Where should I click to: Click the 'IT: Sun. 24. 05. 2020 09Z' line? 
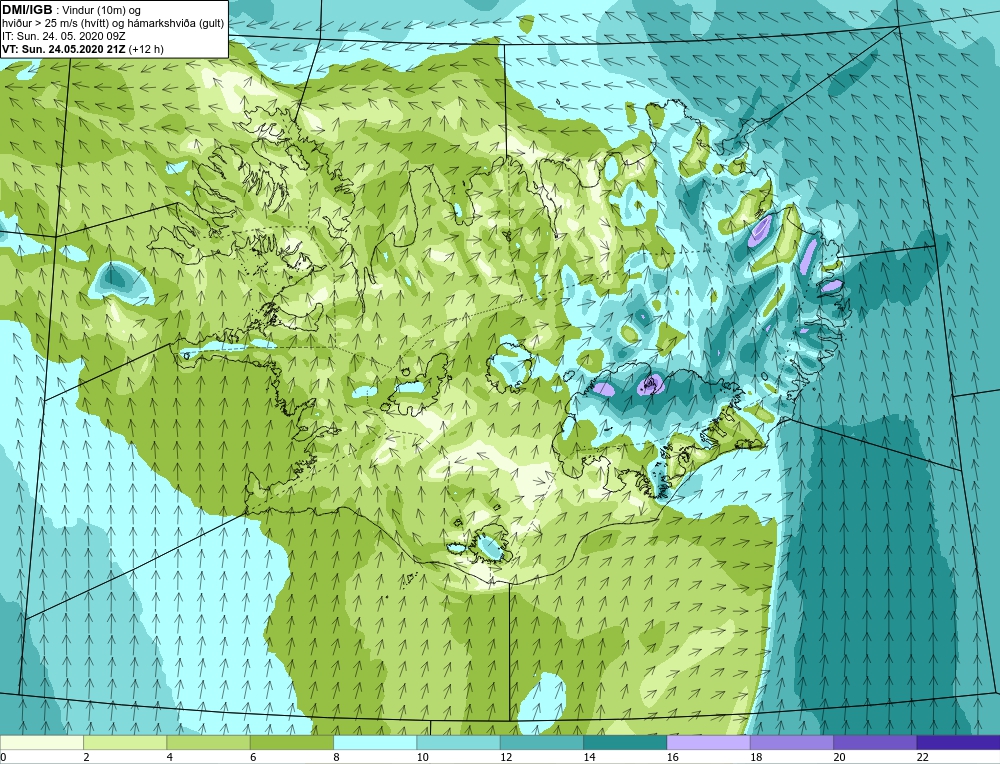[x=64, y=36]
